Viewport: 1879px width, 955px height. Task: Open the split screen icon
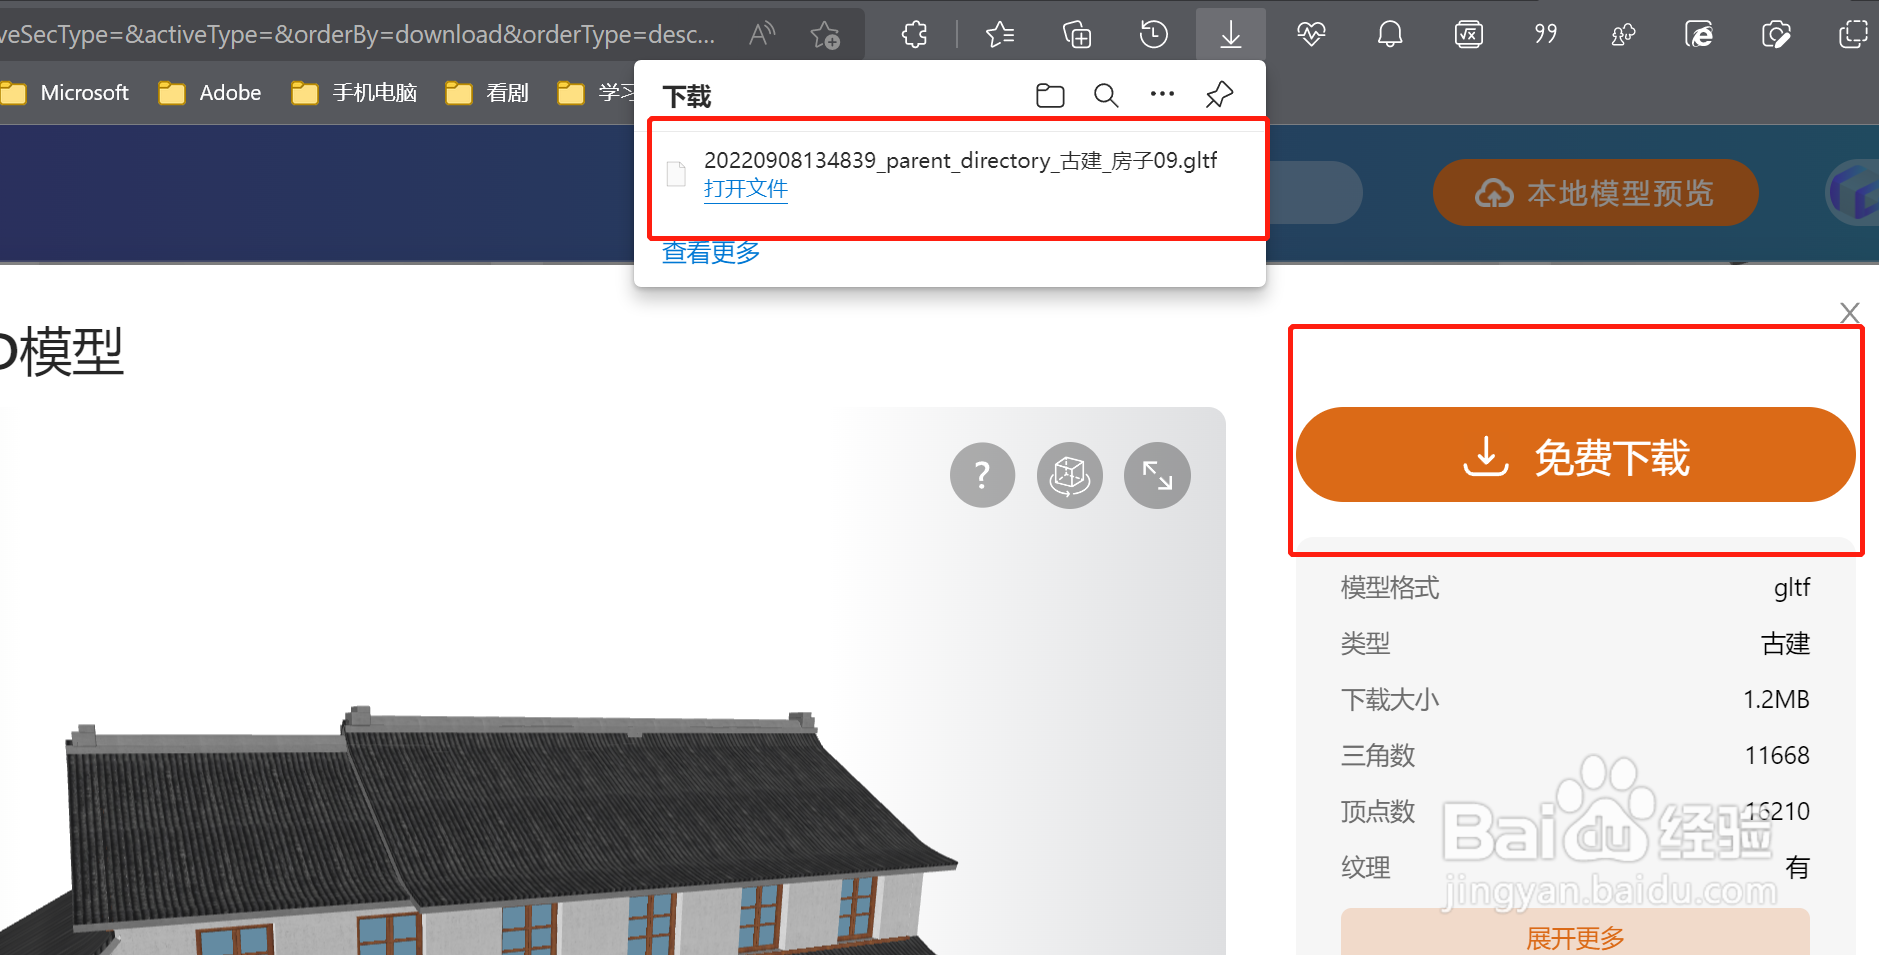pyautogui.click(x=1855, y=33)
